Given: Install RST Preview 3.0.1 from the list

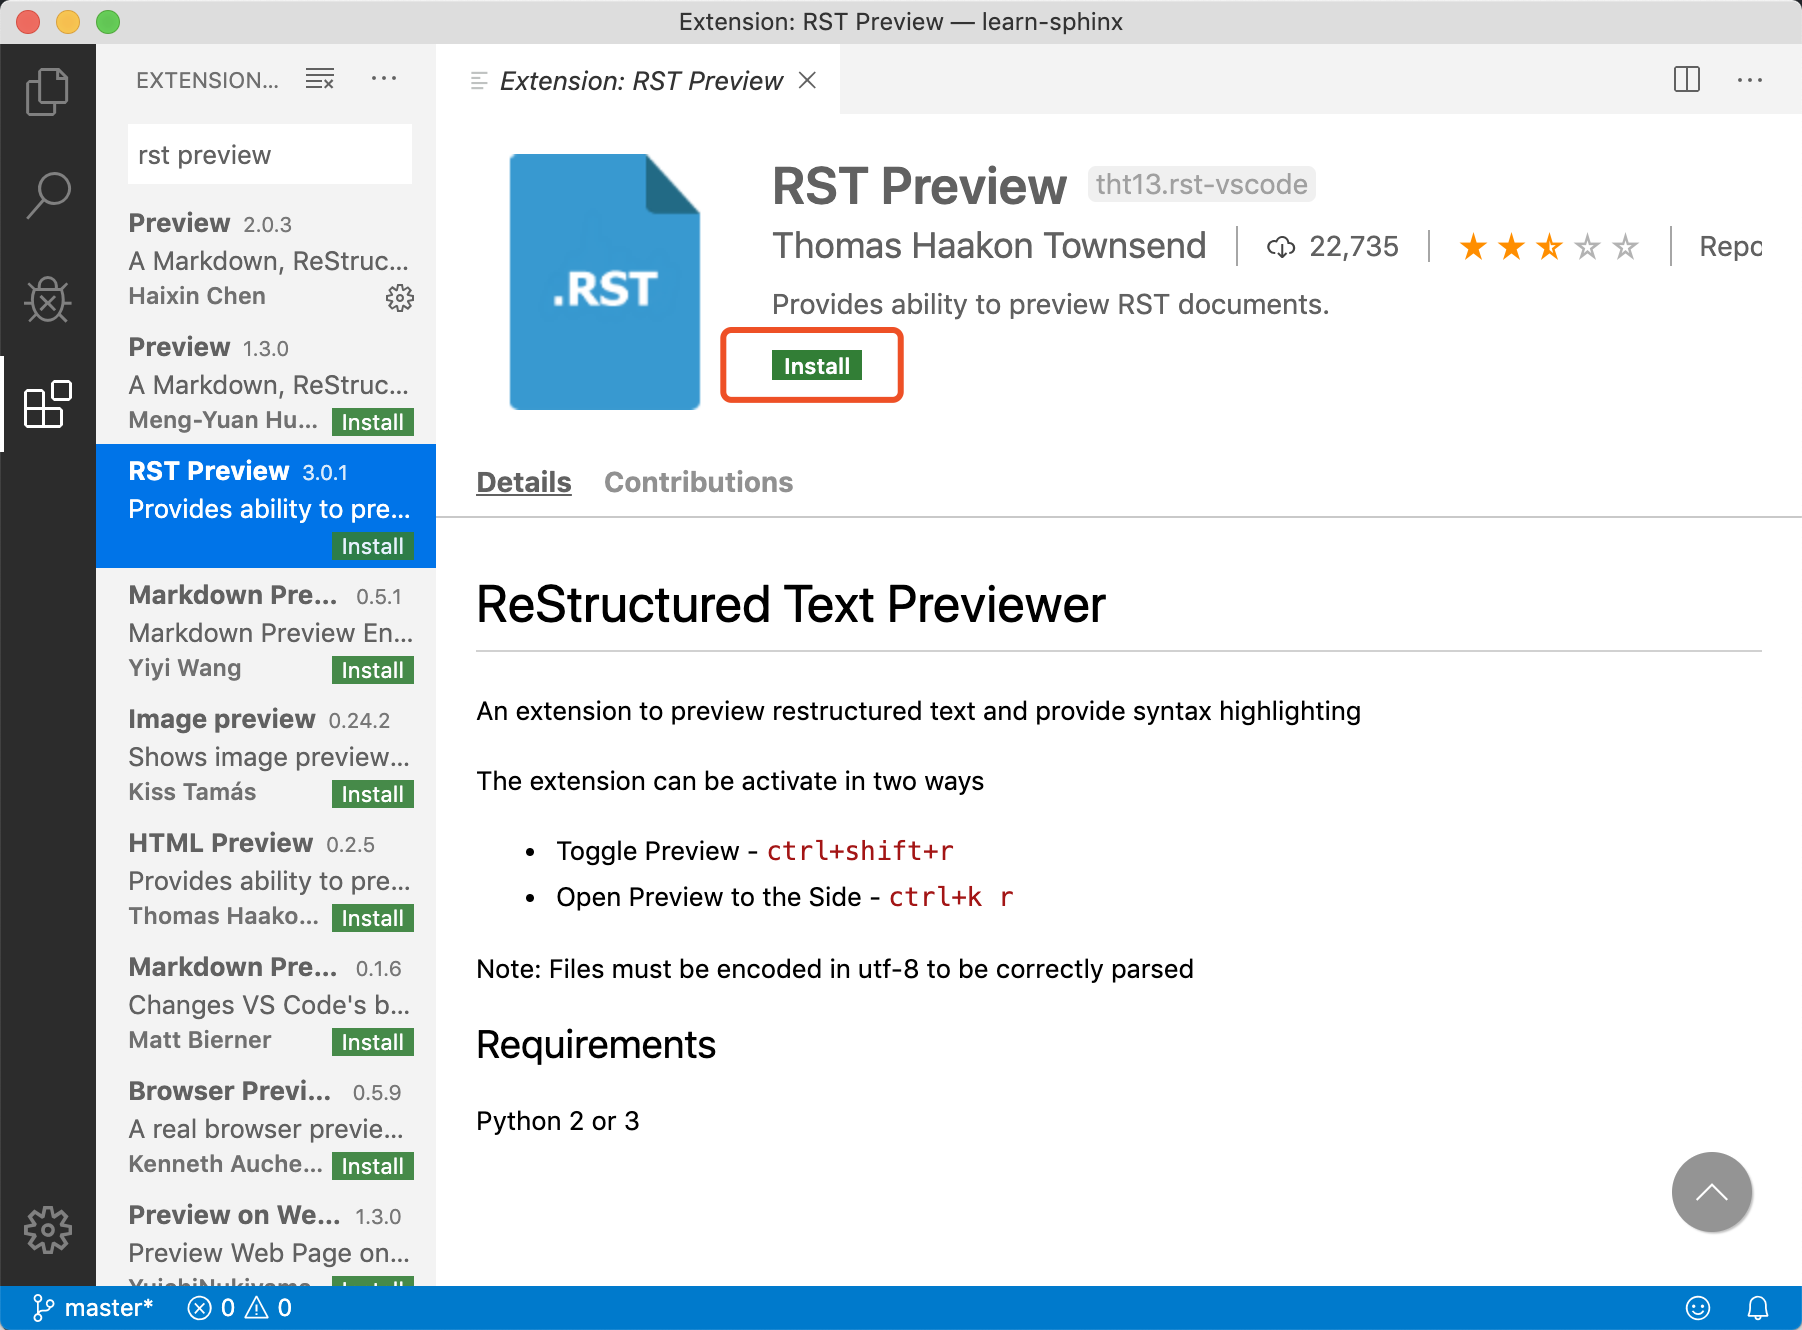Looking at the screenshot, I should pos(372,546).
